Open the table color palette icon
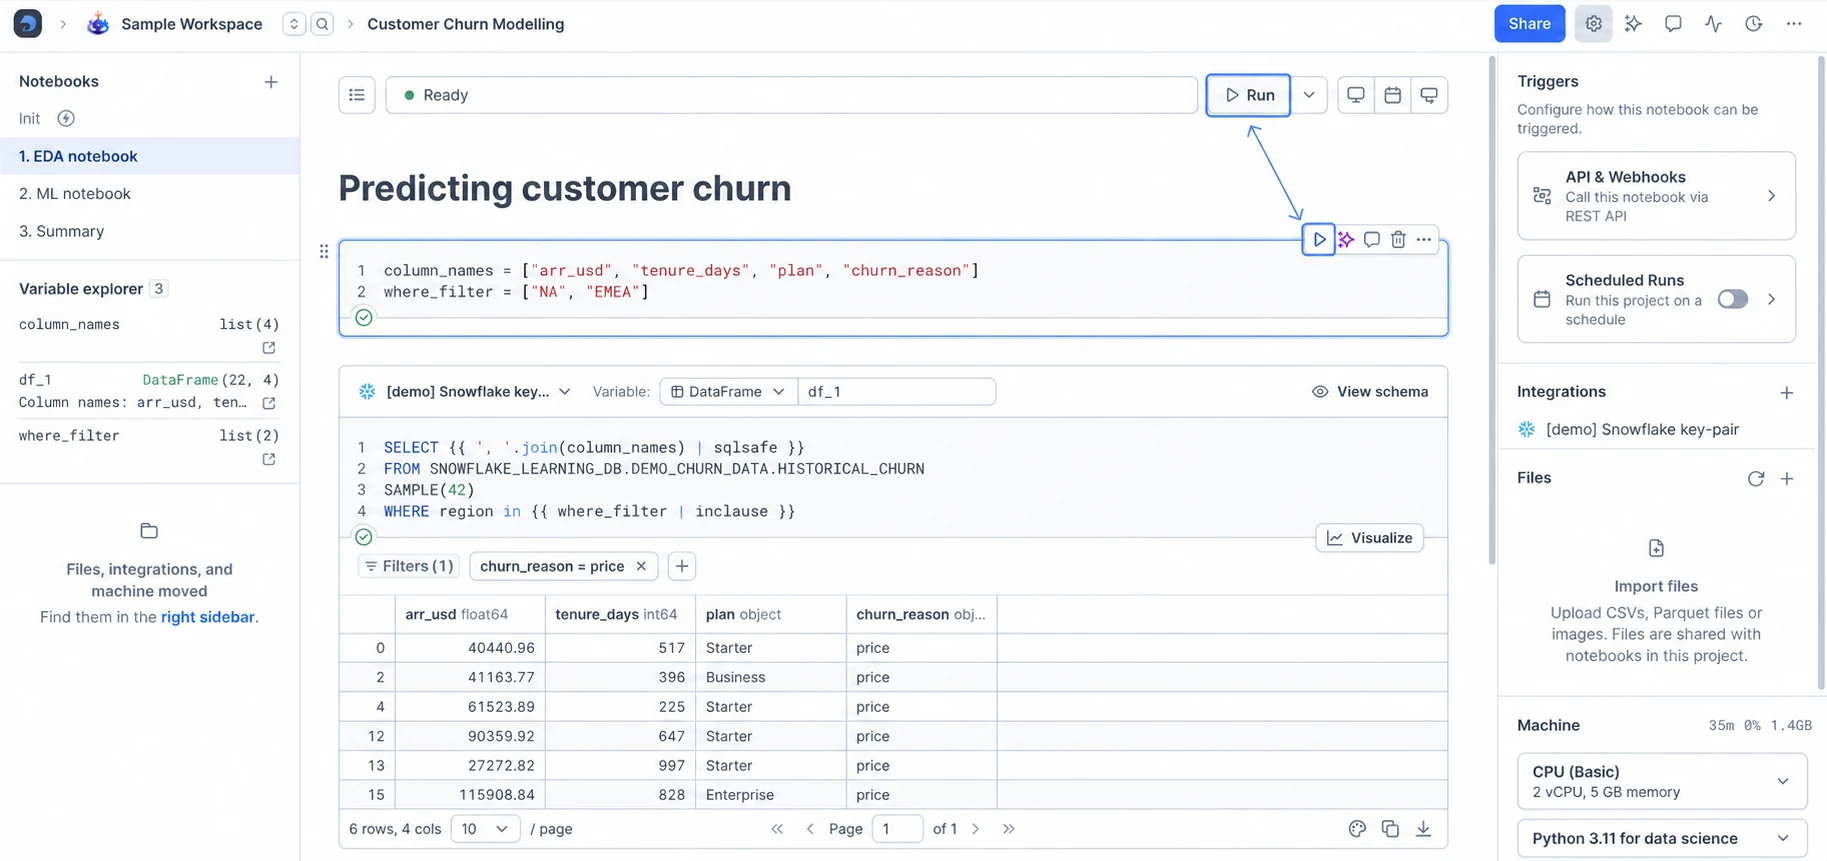This screenshot has height=861, width=1827. [1357, 829]
